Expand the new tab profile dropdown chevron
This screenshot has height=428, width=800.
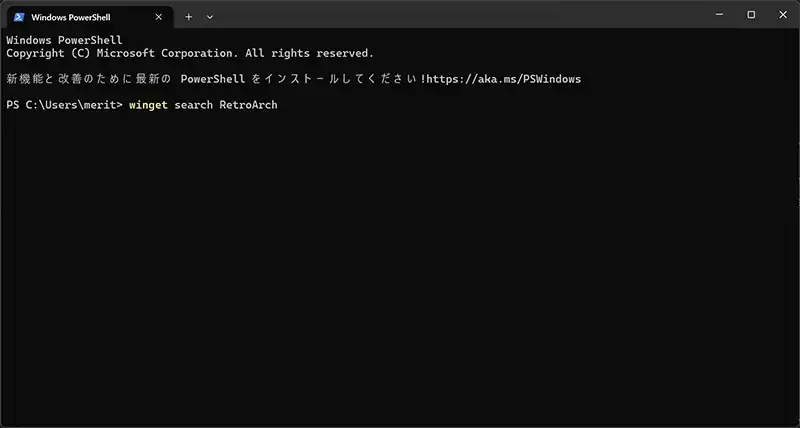[x=210, y=17]
